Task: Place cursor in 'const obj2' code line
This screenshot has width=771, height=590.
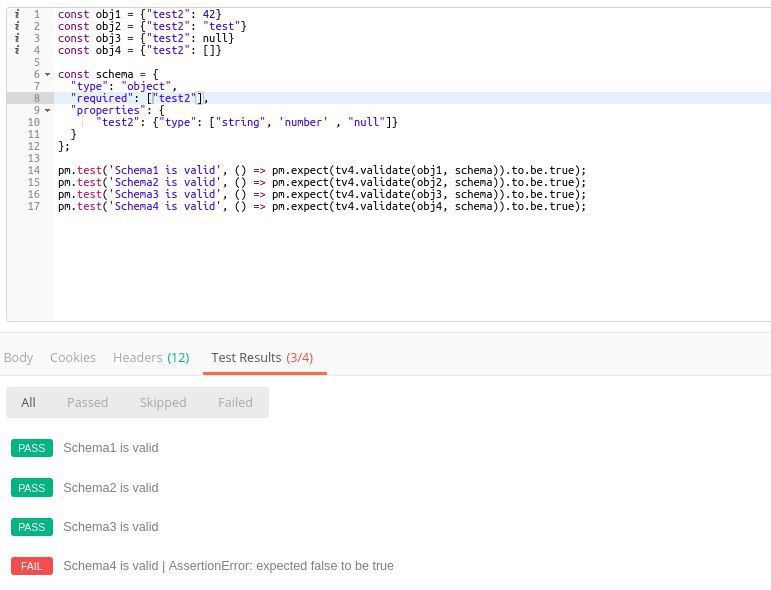Action: (152, 26)
